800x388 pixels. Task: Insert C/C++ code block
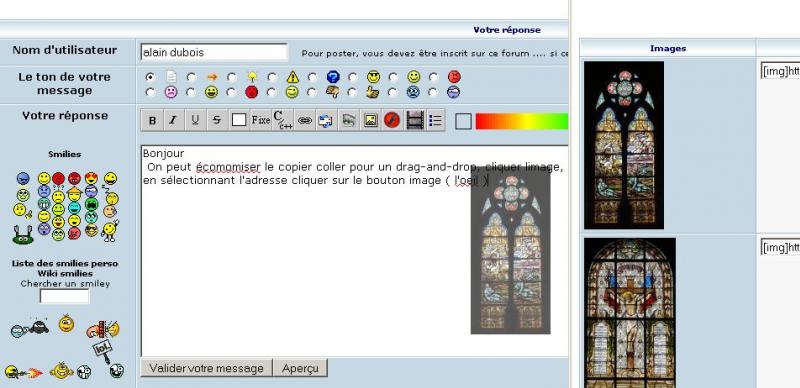[x=283, y=120]
